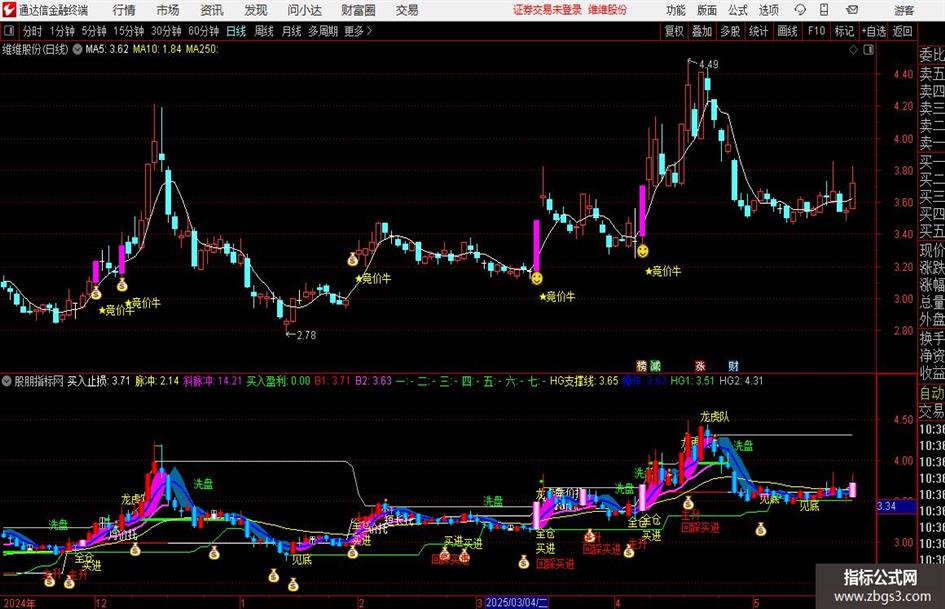Click the 2.78 low price label

(306, 335)
